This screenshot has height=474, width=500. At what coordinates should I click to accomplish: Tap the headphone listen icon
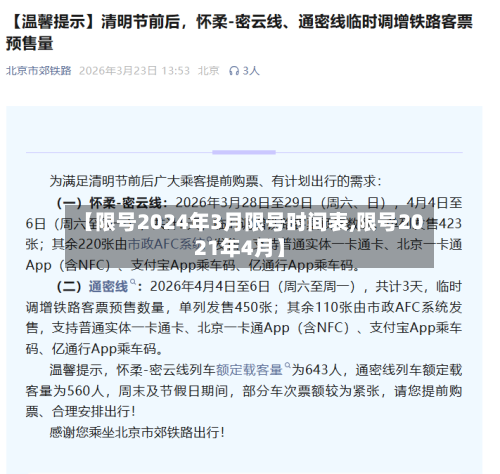[x=234, y=71]
